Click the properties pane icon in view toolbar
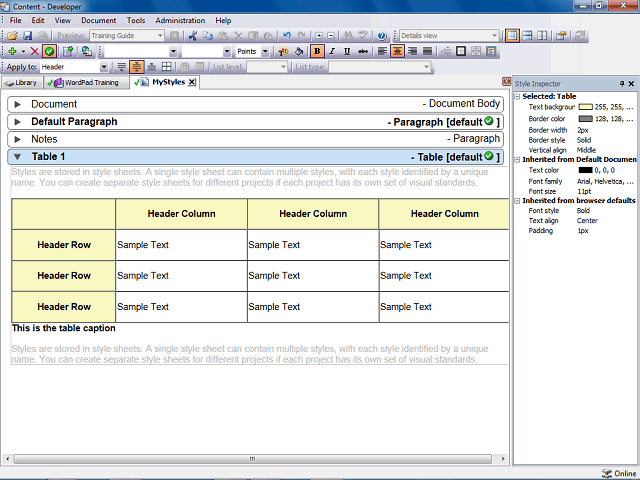 tap(560, 36)
